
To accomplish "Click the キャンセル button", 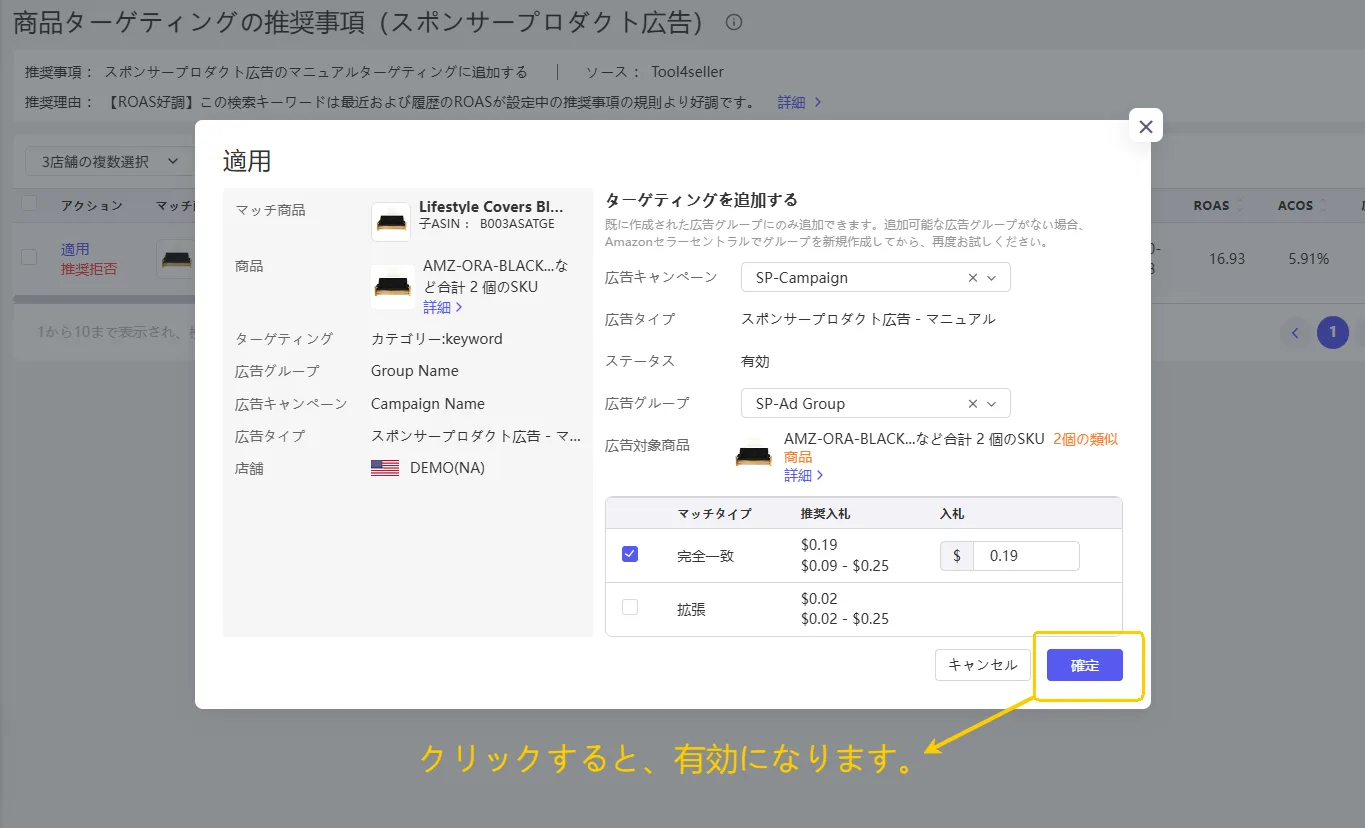I will [983, 665].
